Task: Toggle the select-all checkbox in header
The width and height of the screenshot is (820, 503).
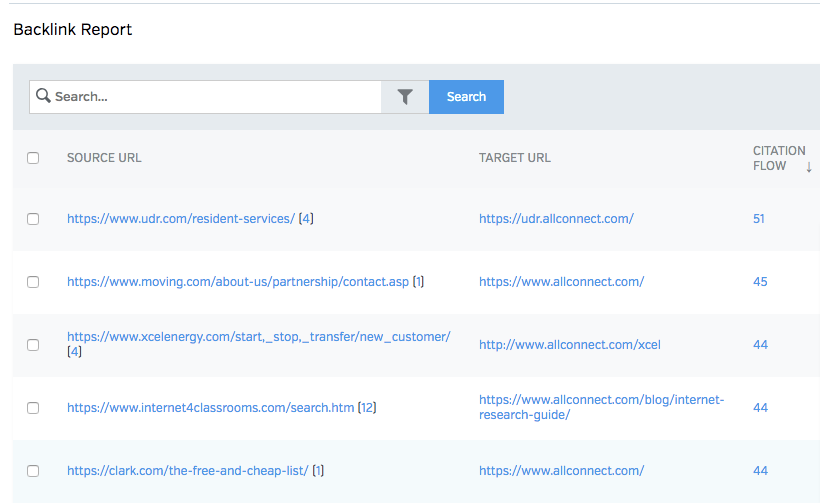Action: pyautogui.click(x=33, y=158)
